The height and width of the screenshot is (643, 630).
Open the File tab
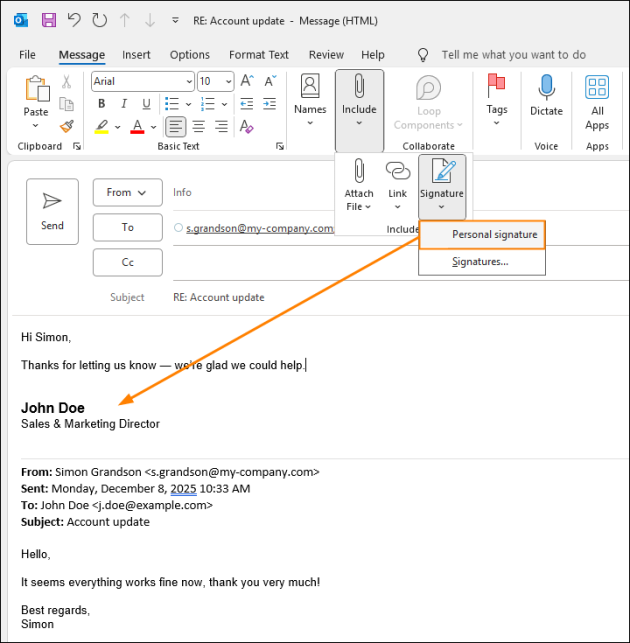click(x=27, y=55)
